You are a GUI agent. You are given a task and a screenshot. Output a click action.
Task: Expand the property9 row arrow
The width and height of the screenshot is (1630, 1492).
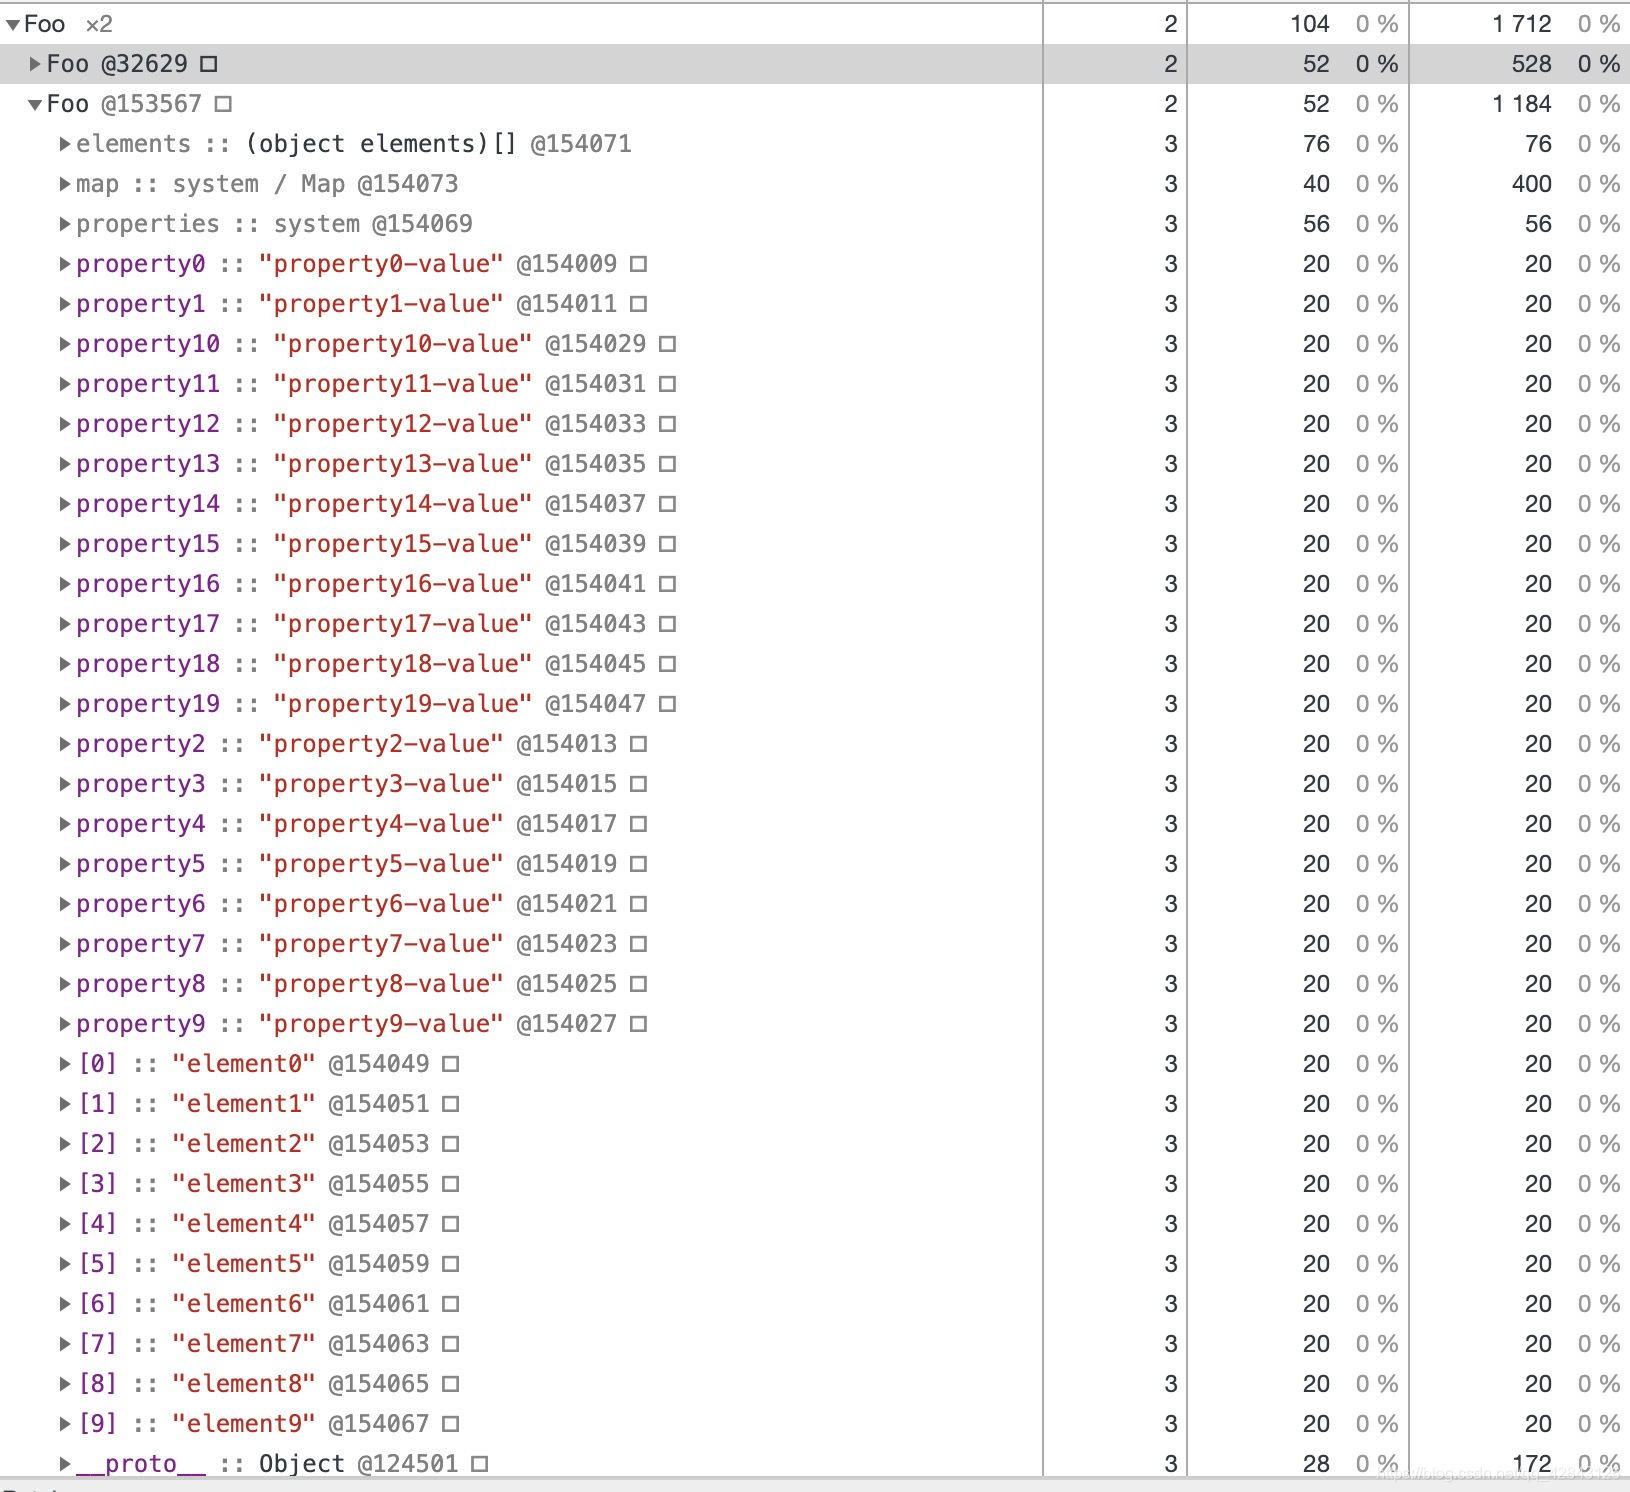65,1024
